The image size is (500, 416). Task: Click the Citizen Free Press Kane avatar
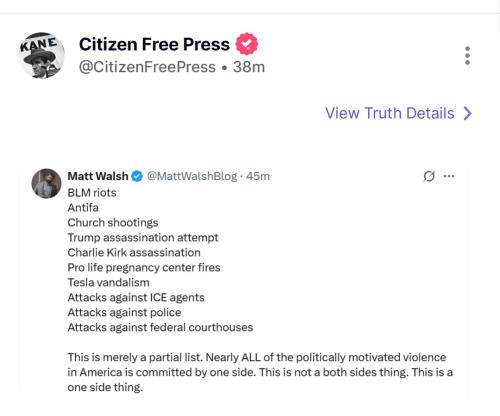(x=41, y=55)
